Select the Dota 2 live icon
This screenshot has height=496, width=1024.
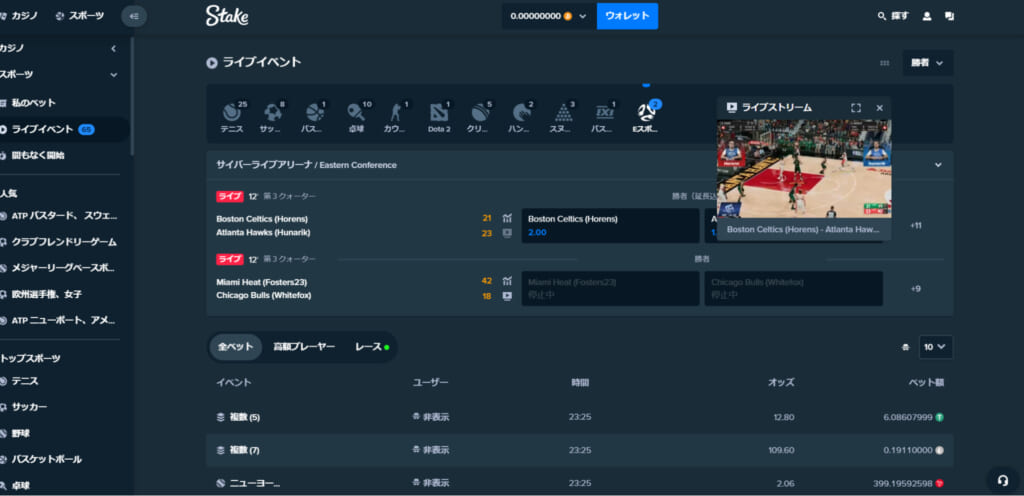[x=439, y=117]
